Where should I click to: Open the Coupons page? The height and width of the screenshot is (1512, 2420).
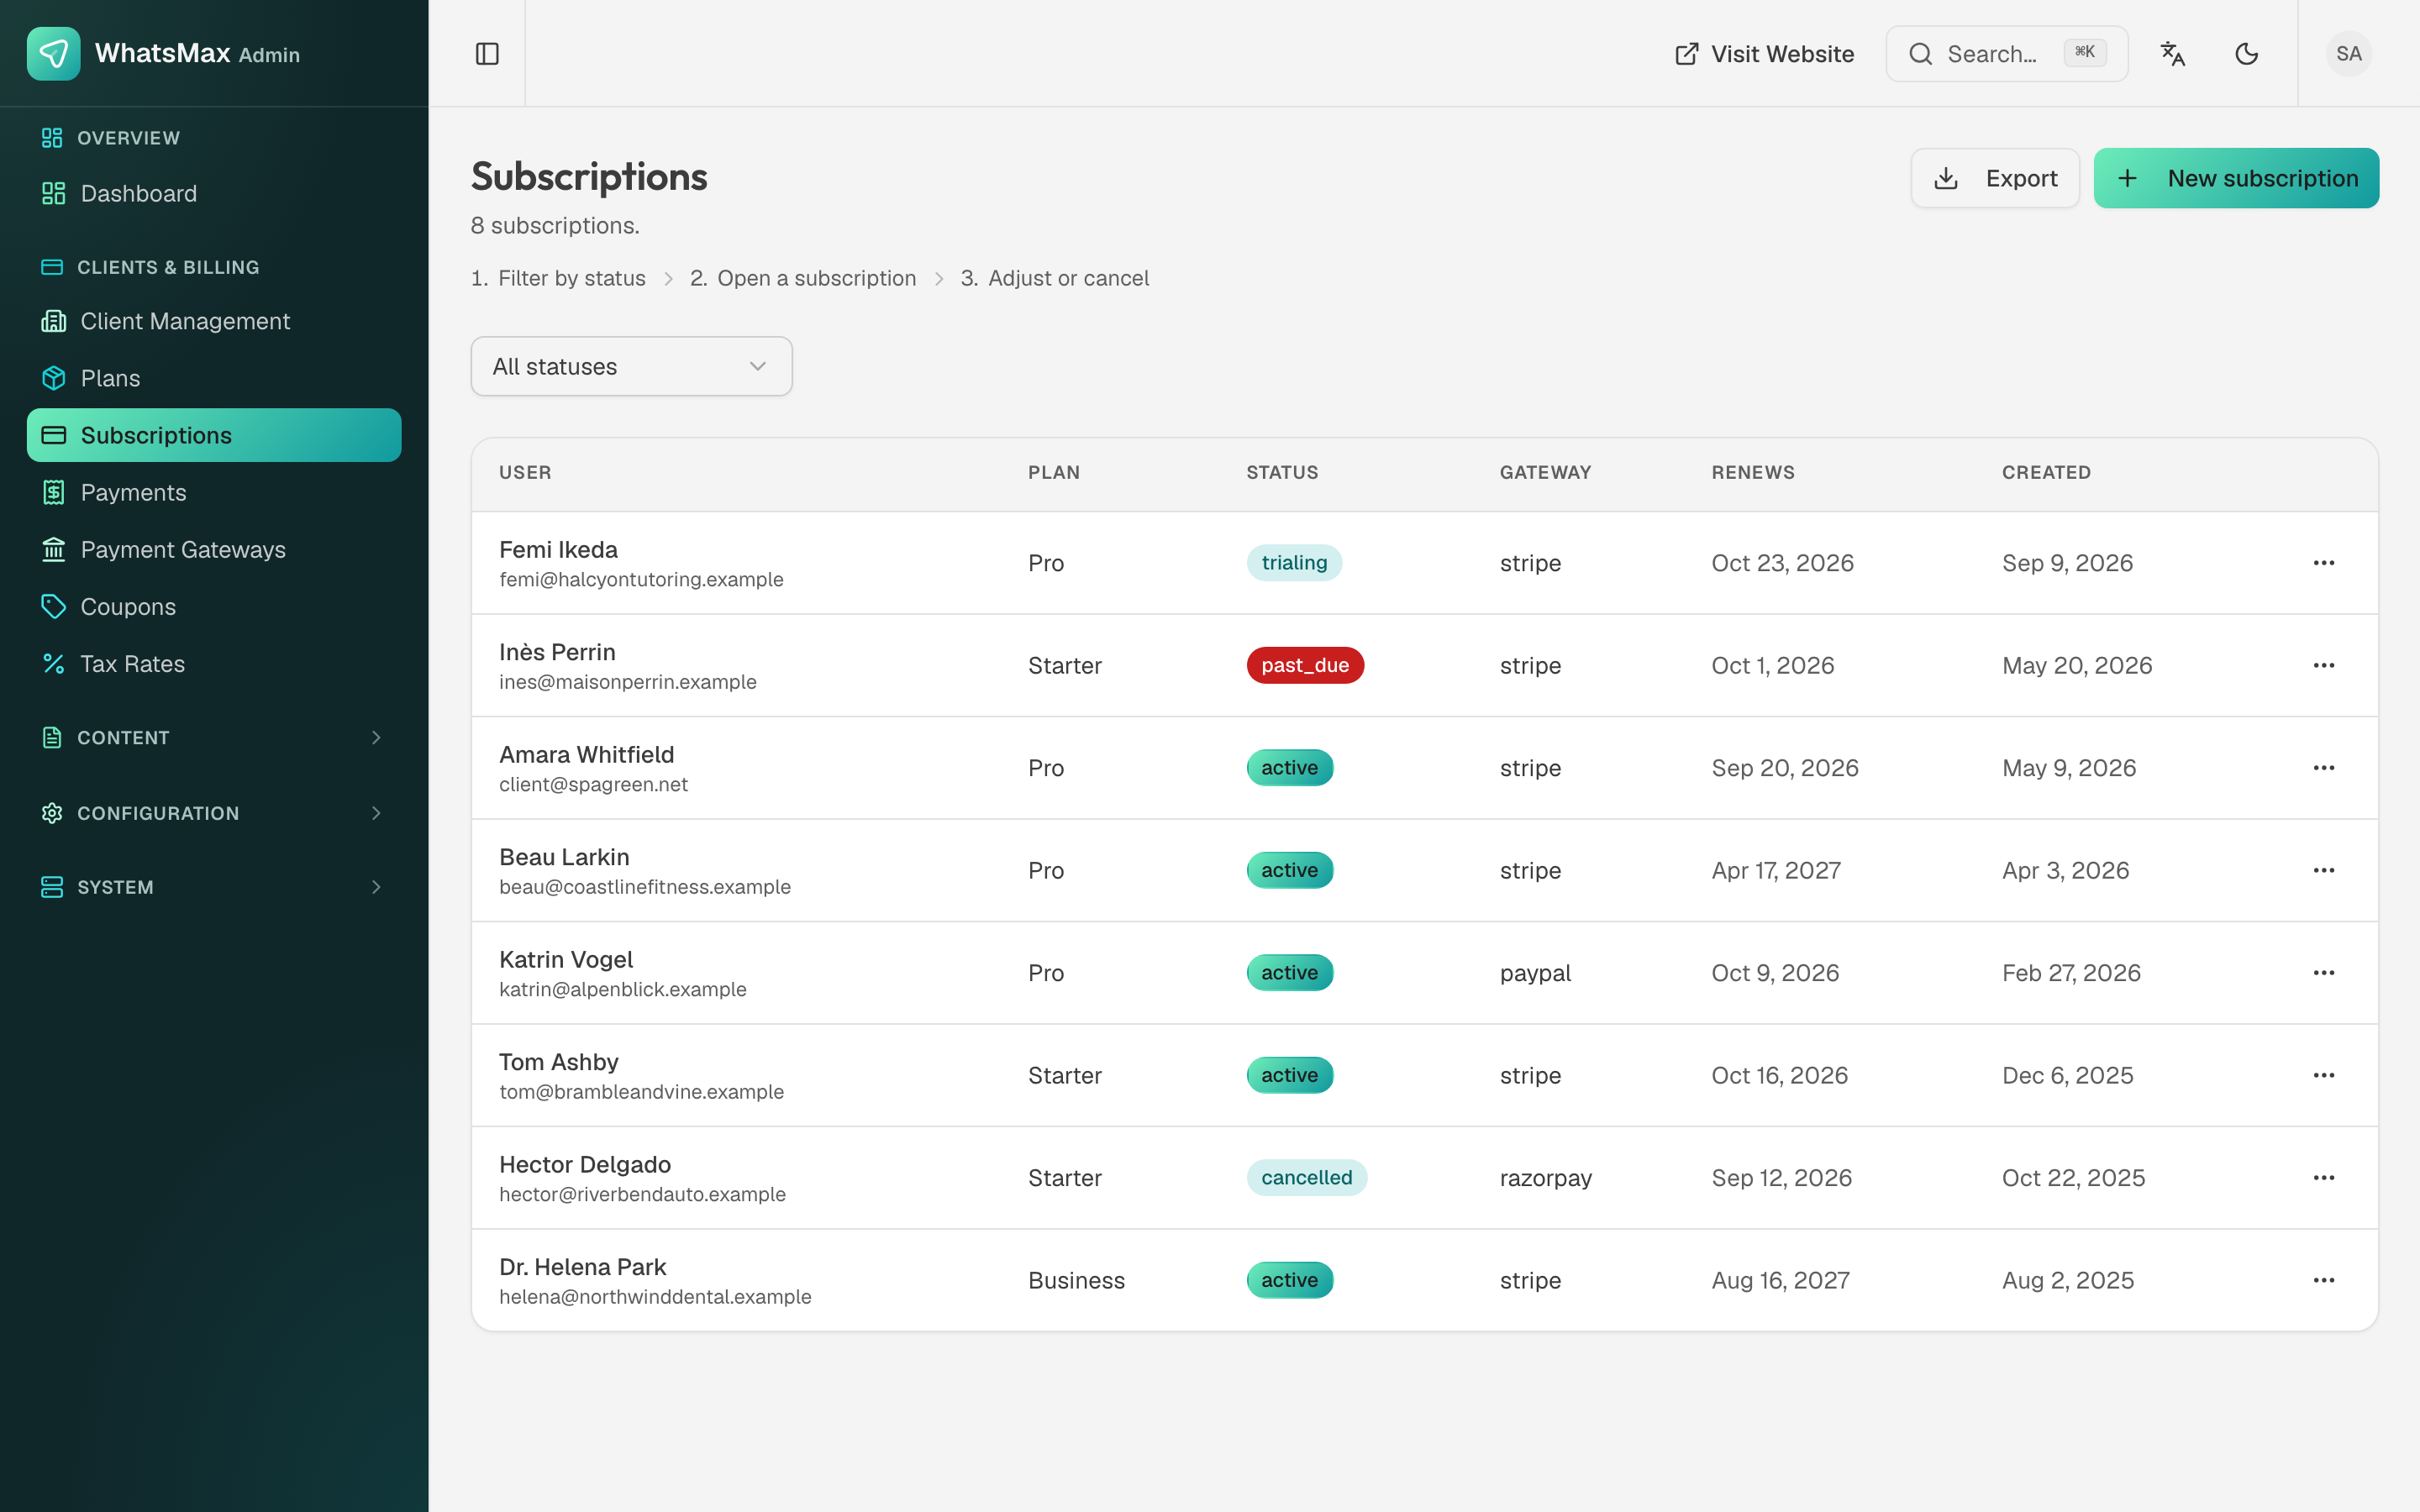coord(214,607)
